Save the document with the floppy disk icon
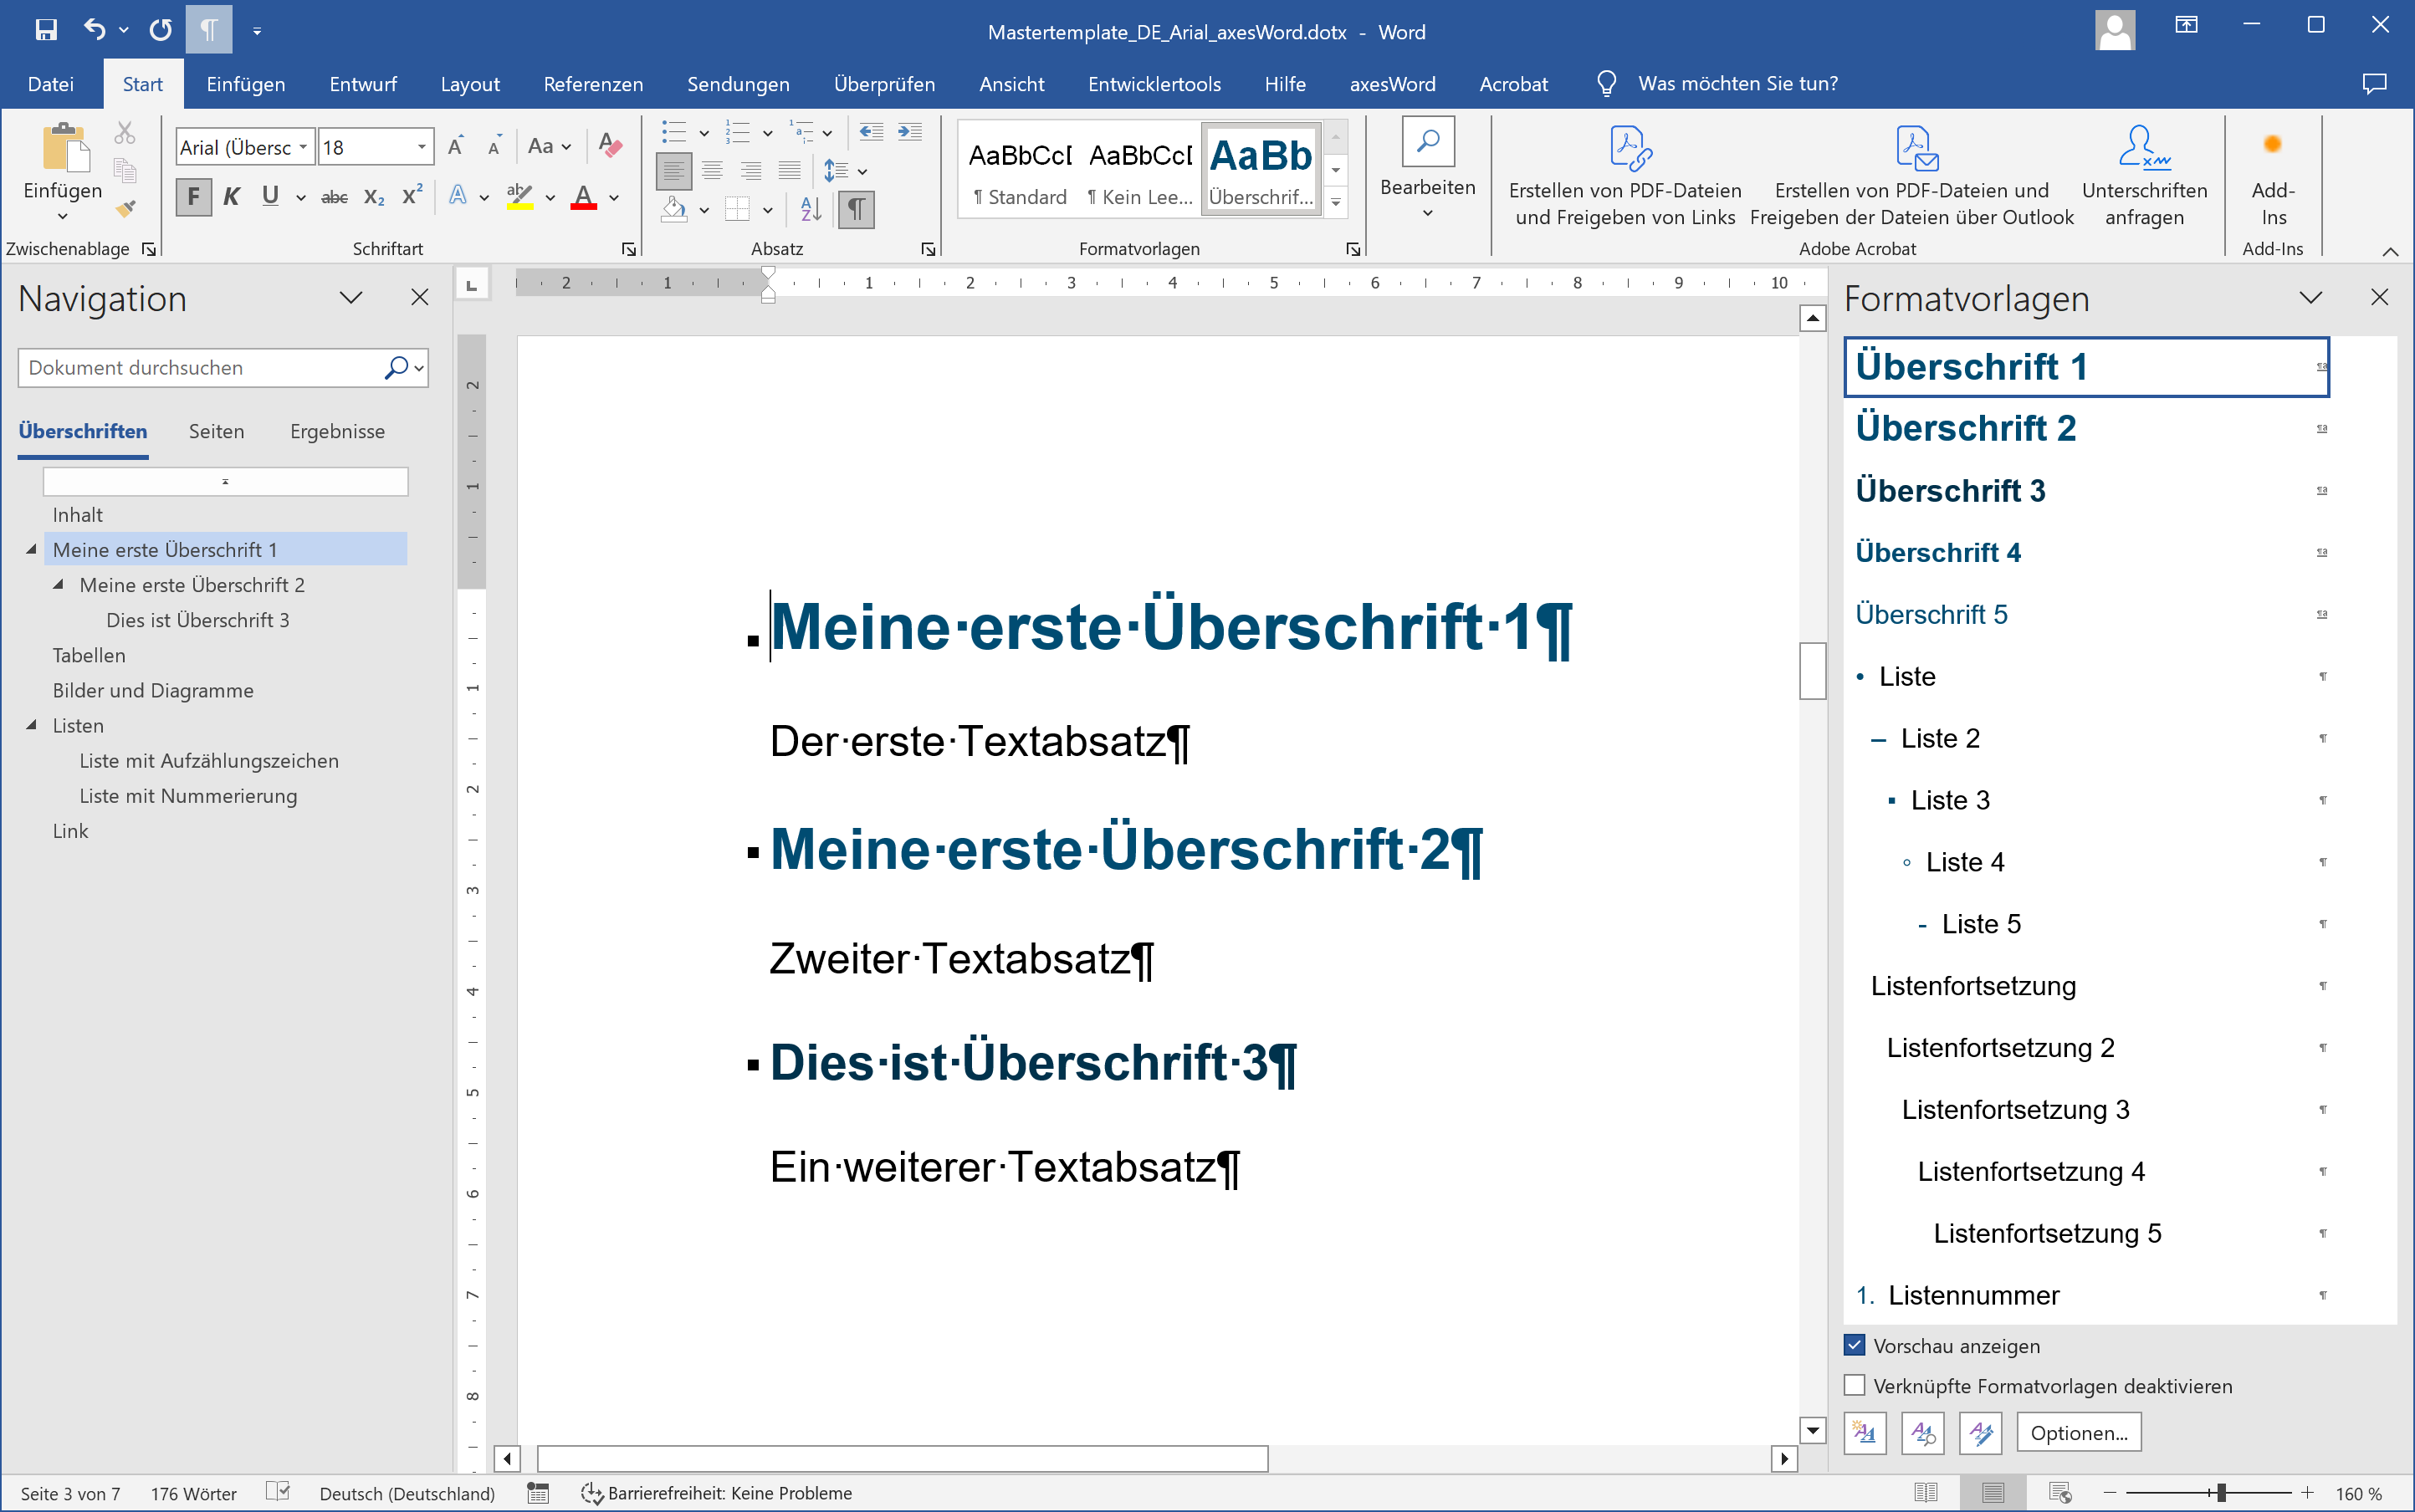The width and height of the screenshot is (2415, 1512). coord(46,30)
